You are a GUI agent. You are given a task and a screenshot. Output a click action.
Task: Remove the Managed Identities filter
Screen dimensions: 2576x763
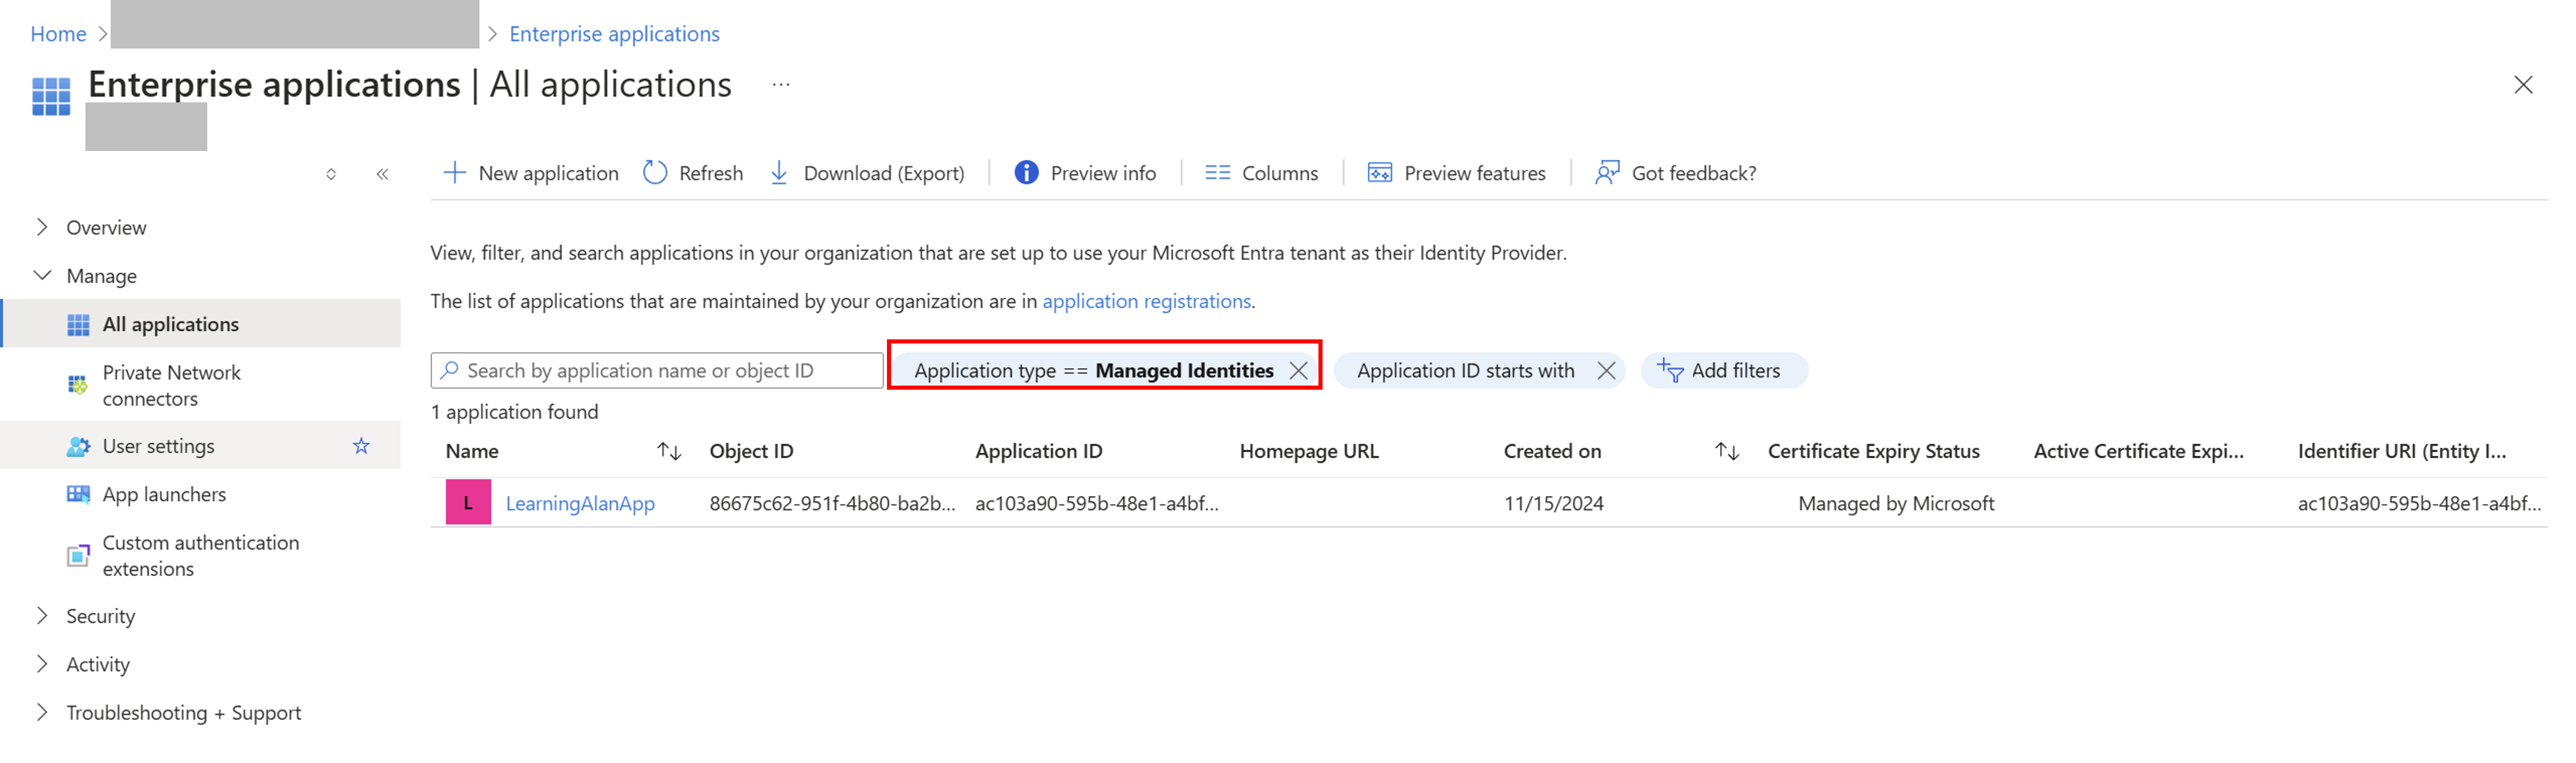click(x=1298, y=370)
